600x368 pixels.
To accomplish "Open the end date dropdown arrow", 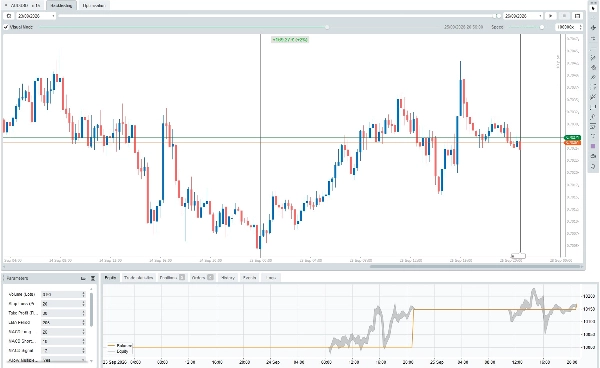I will tap(540, 16).
